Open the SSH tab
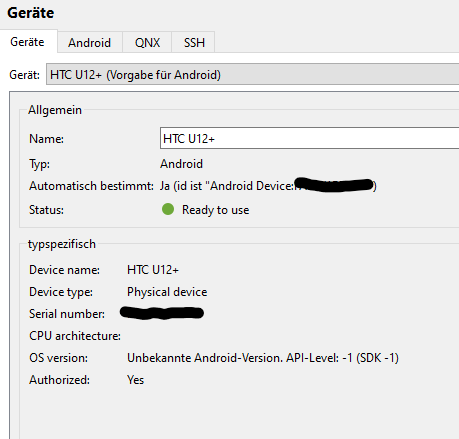 (x=194, y=43)
